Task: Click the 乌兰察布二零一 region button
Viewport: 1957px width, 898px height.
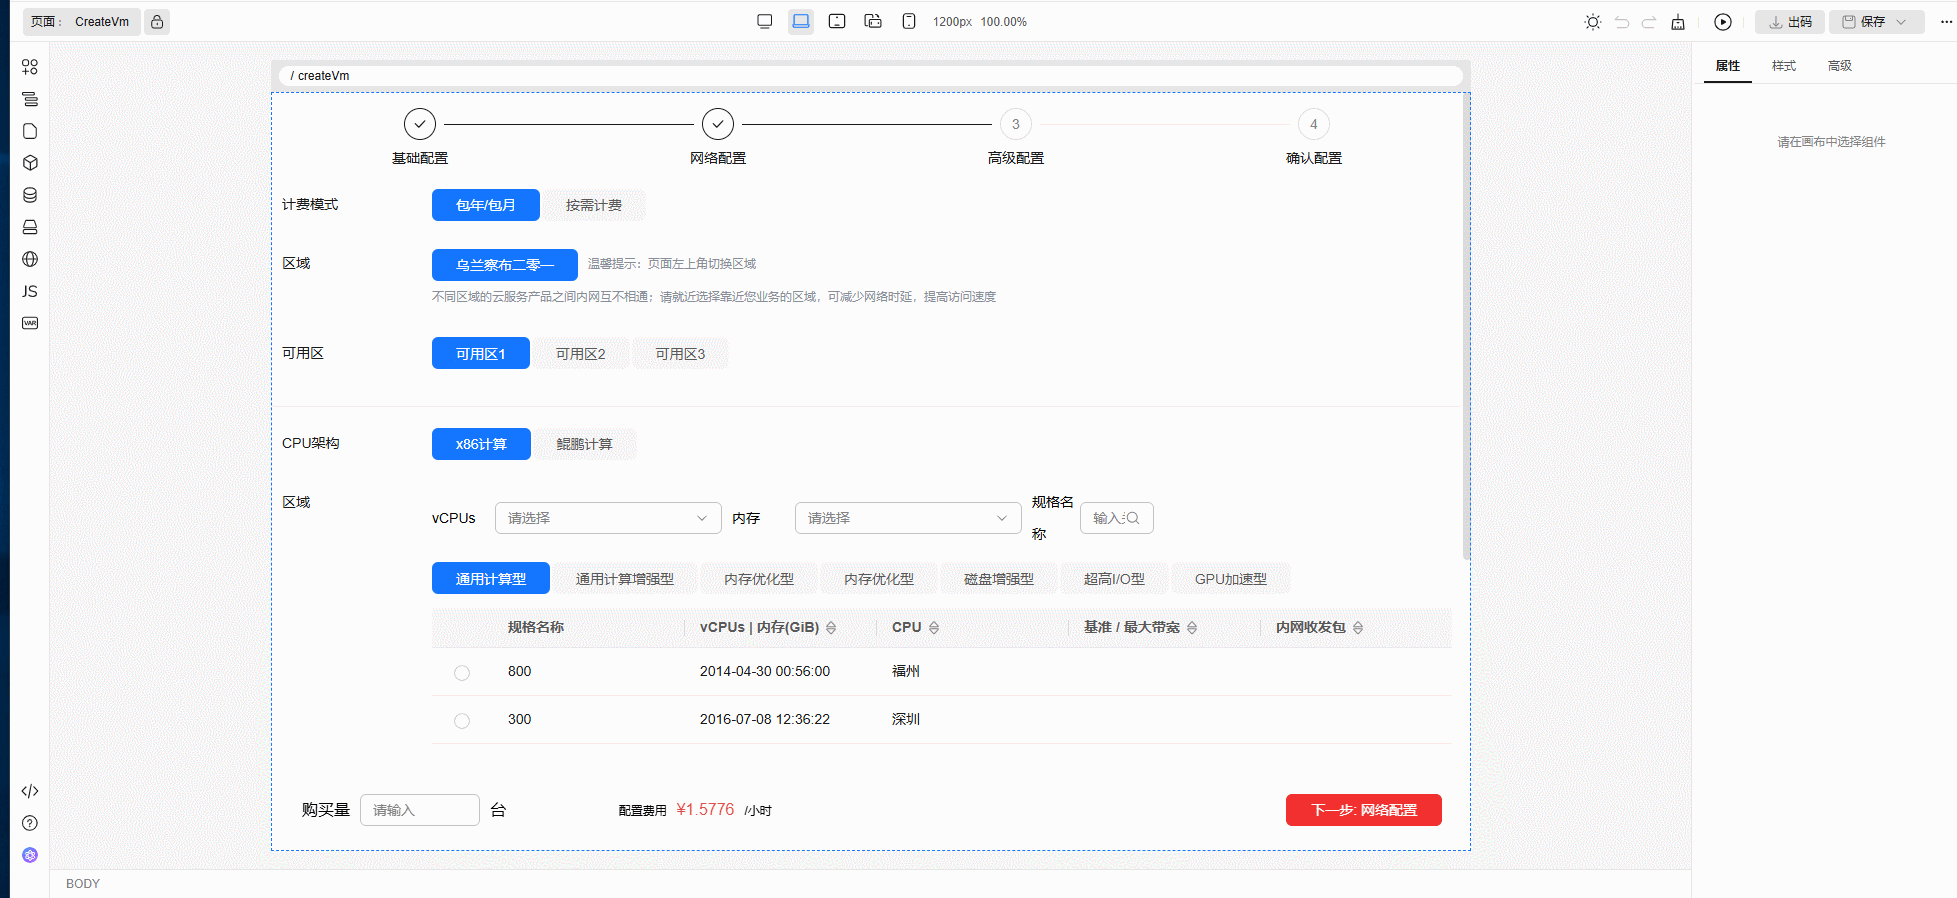Action: click(505, 265)
